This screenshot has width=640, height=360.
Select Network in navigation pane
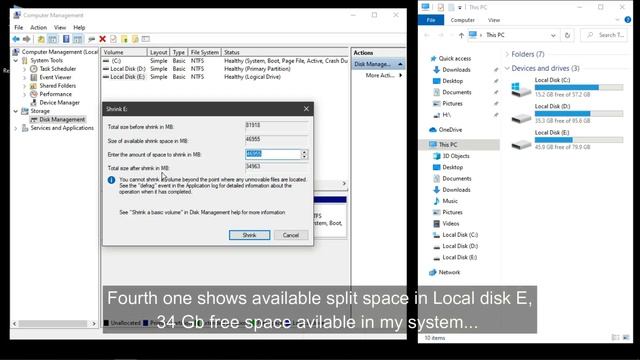449,272
